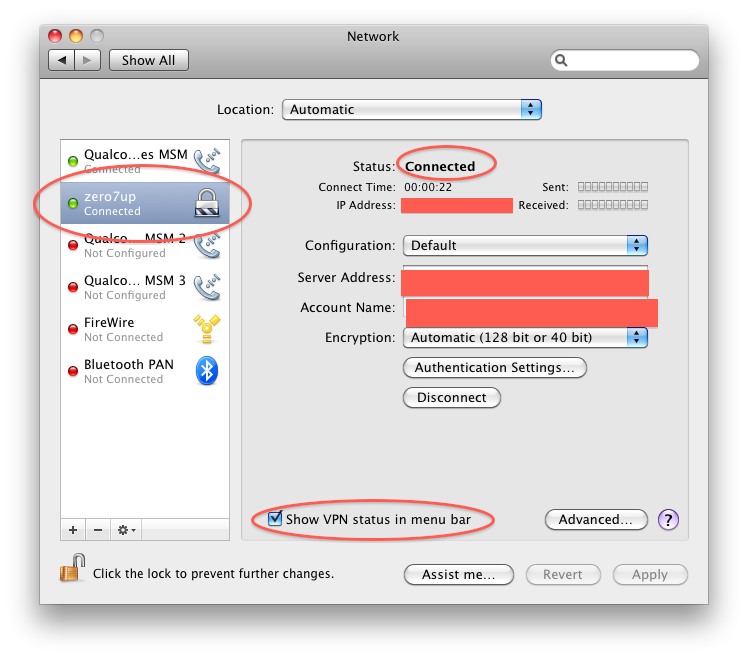
Task: Click the Network window title
Action: [x=373, y=36]
